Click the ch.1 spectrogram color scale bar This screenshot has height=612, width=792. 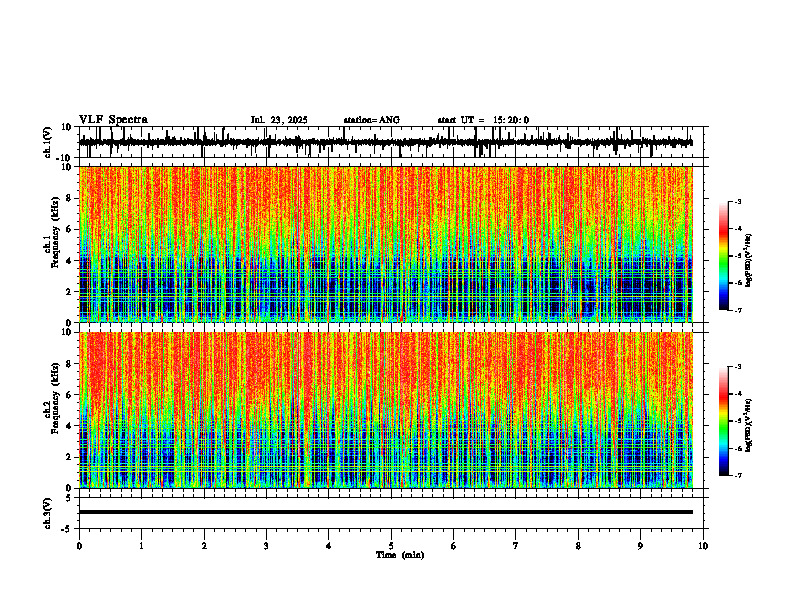pyautogui.click(x=723, y=256)
